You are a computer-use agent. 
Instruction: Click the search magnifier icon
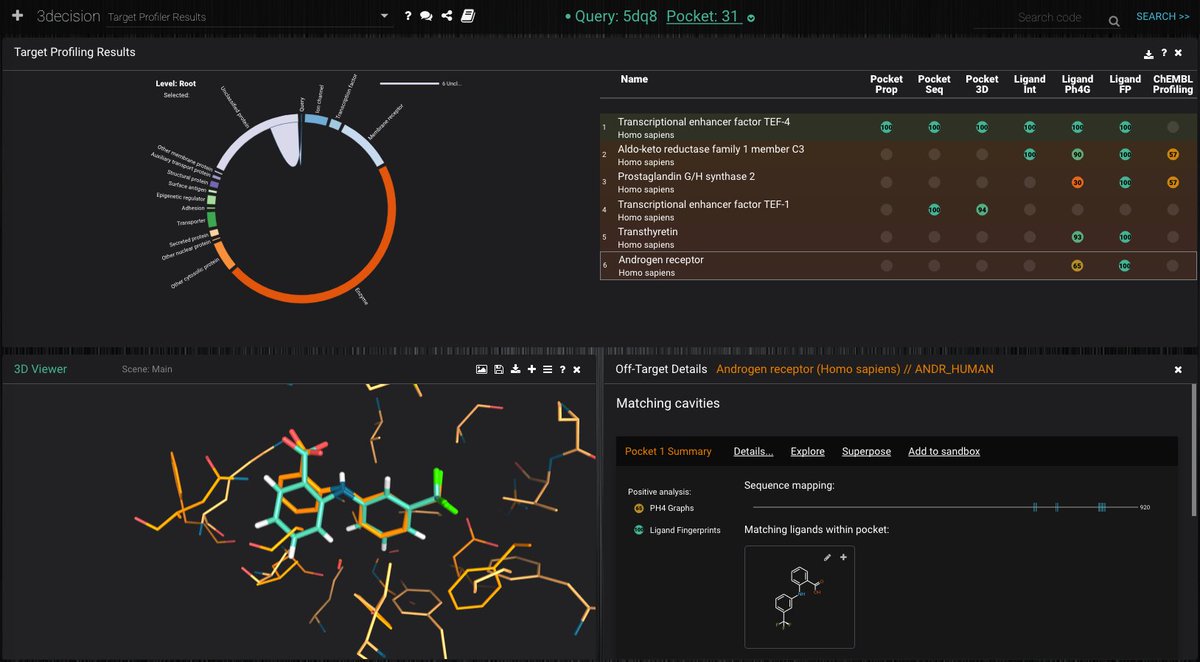[x=1114, y=20]
